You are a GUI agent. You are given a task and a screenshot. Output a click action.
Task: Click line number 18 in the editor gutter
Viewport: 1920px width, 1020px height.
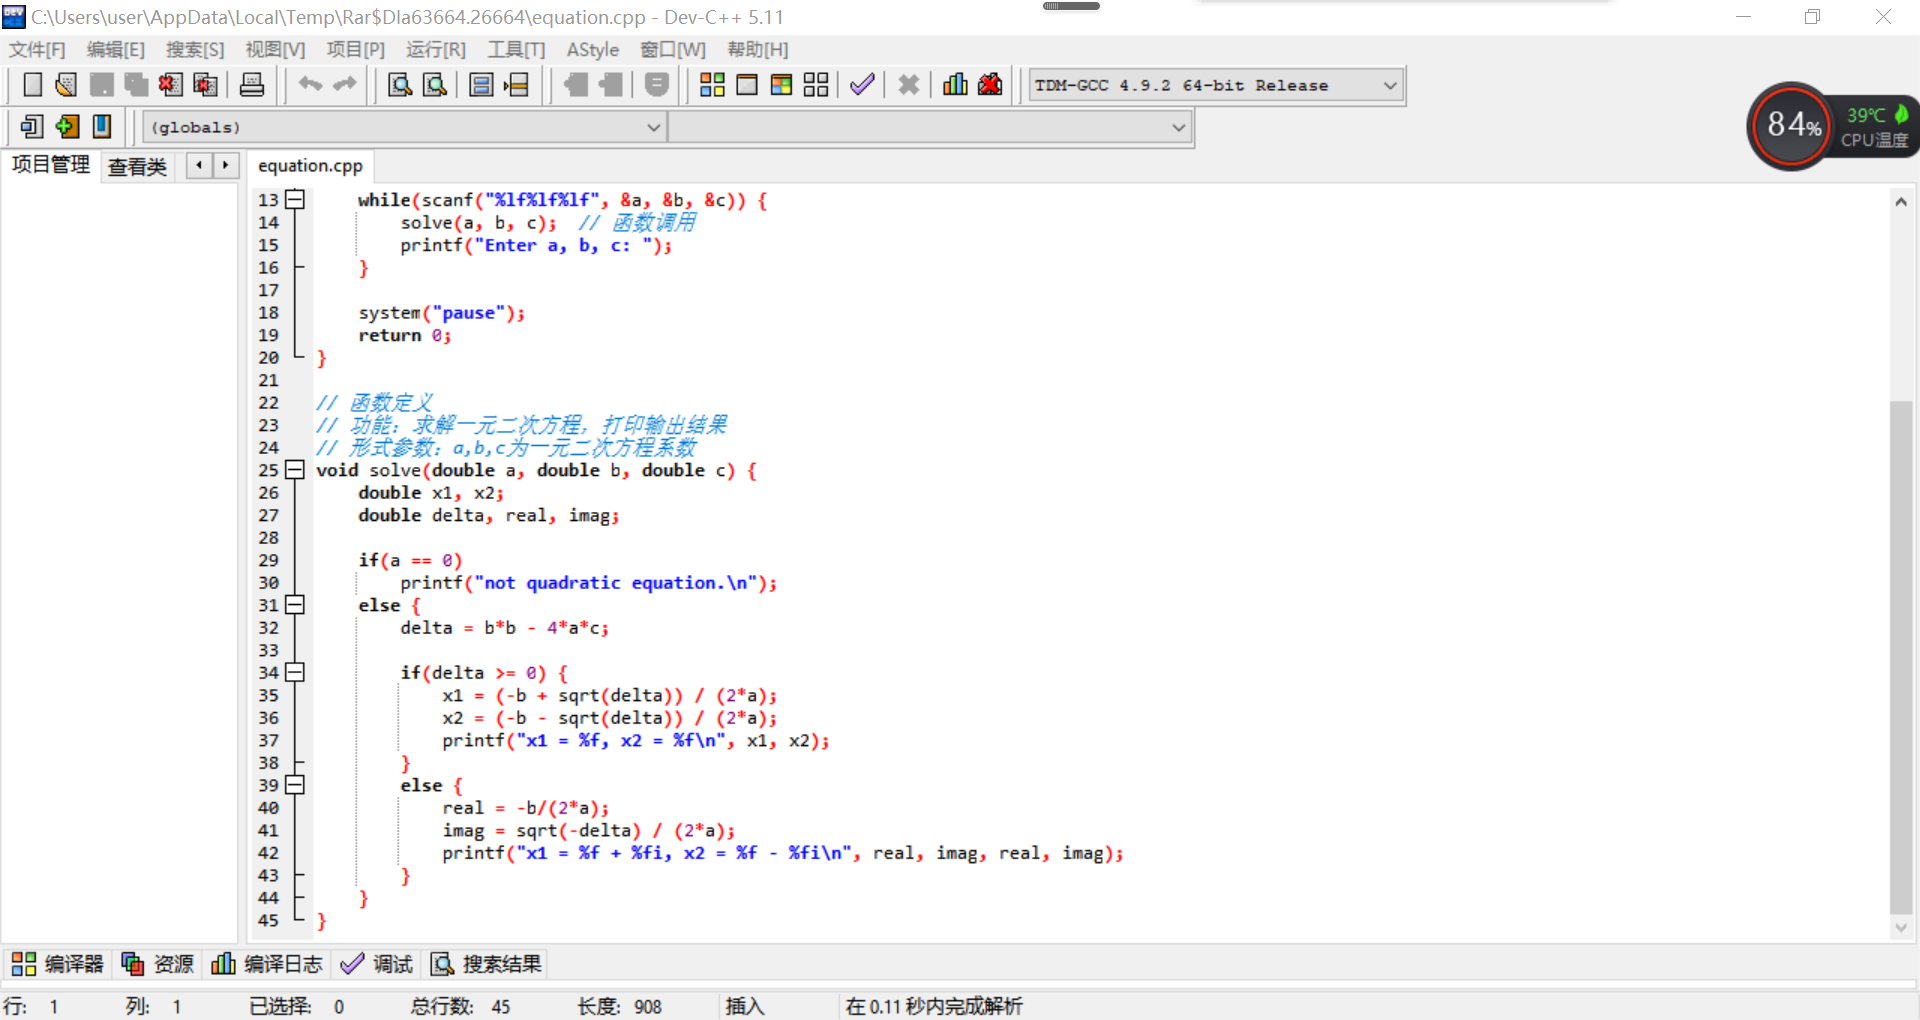pyautogui.click(x=268, y=313)
